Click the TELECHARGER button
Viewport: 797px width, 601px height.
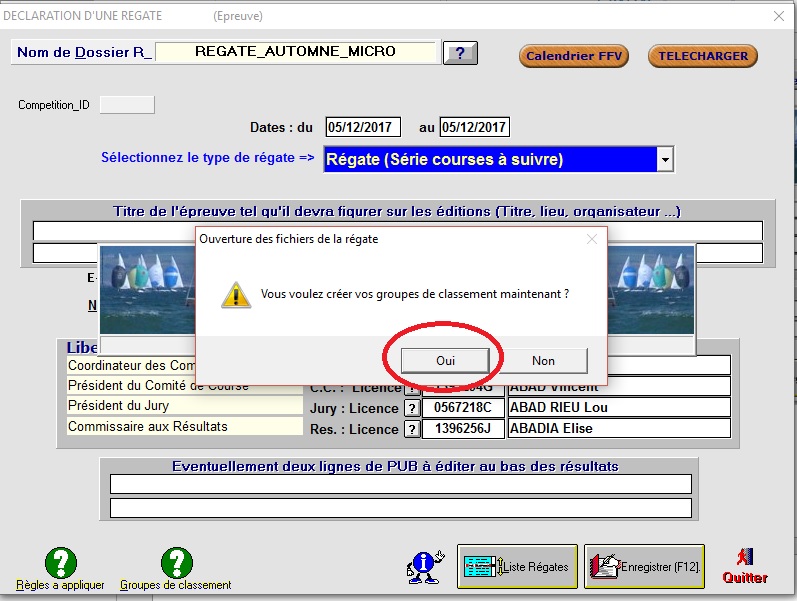[x=703, y=56]
